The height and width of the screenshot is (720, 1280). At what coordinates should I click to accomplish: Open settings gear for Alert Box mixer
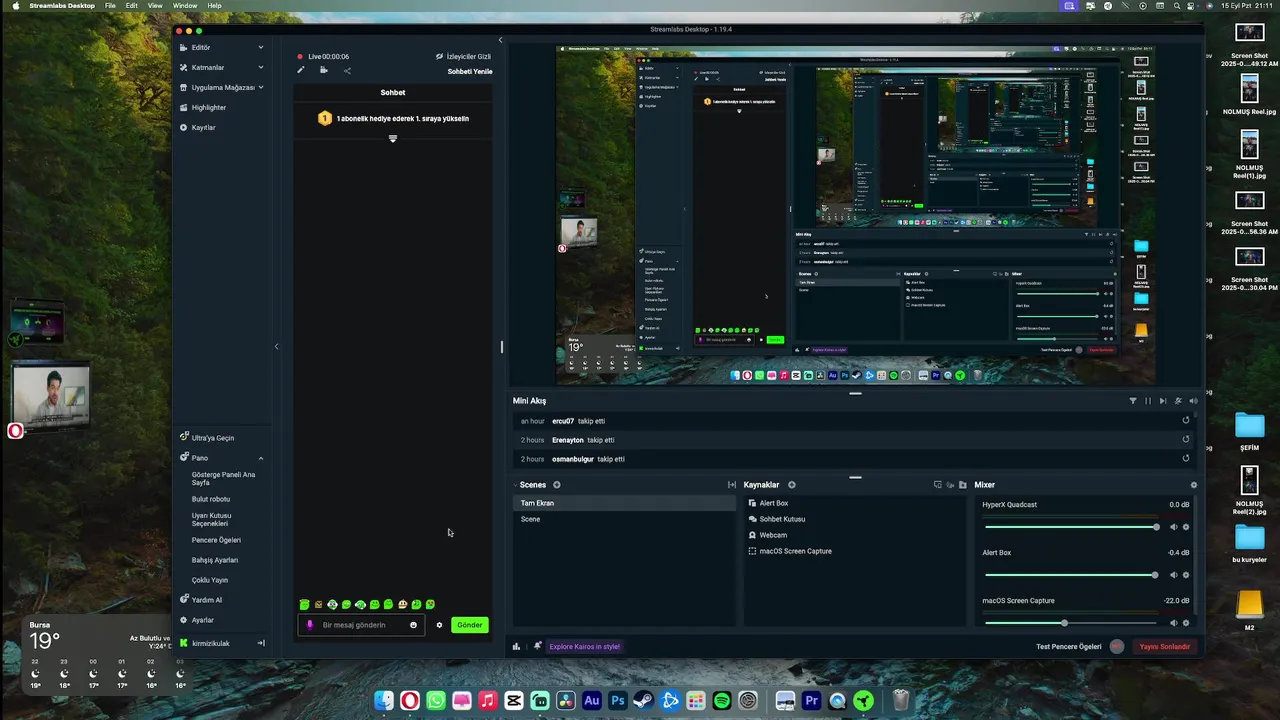(1186, 575)
